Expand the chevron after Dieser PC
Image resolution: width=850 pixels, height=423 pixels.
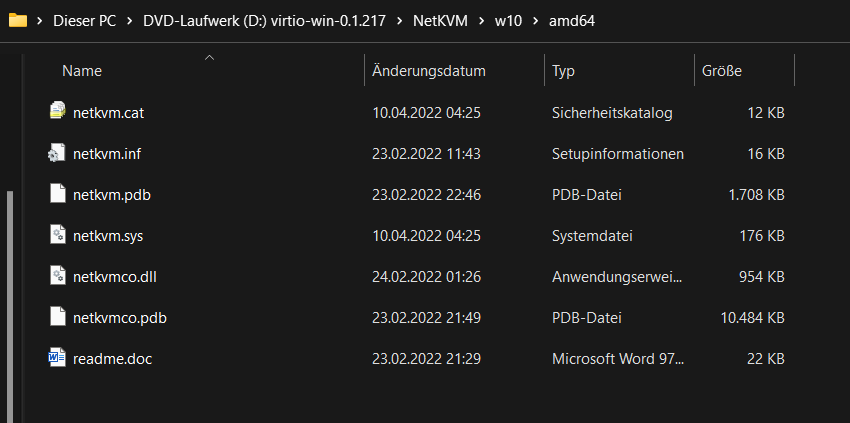pos(130,21)
